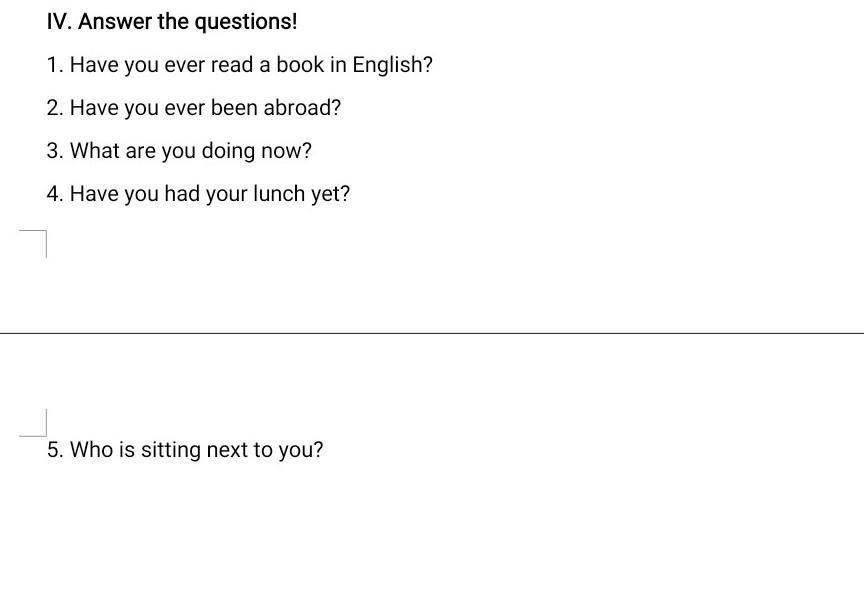The width and height of the screenshot is (864, 593).
Task: Click "been" in the second question
Action: tap(234, 108)
